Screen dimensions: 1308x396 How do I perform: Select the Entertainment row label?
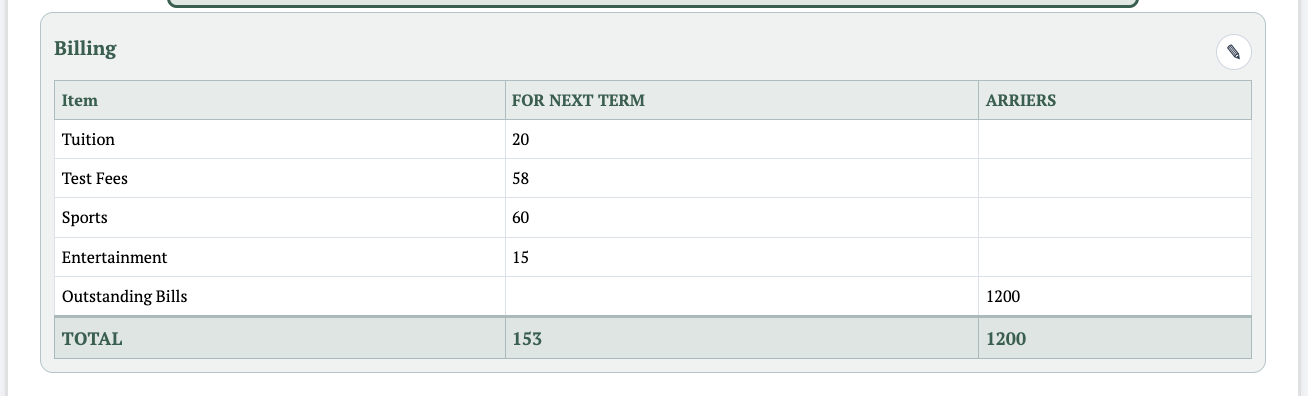114,257
